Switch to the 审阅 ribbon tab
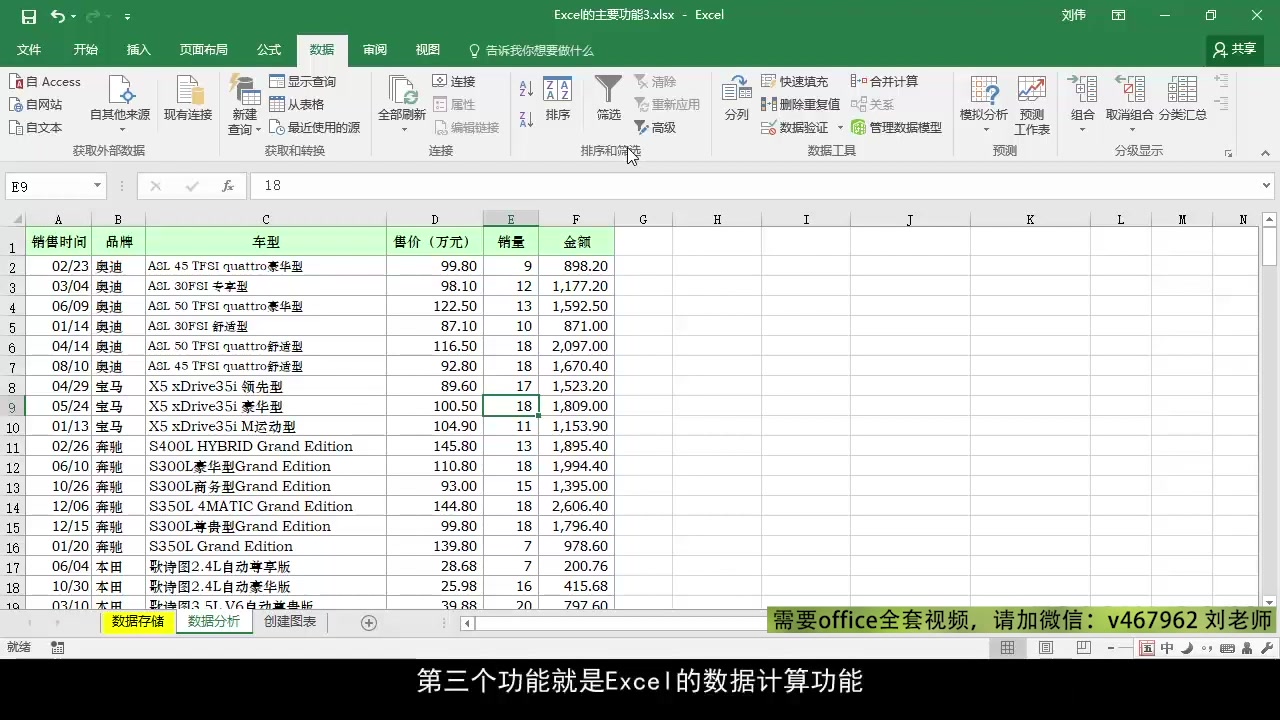The width and height of the screenshot is (1280, 720). click(375, 50)
